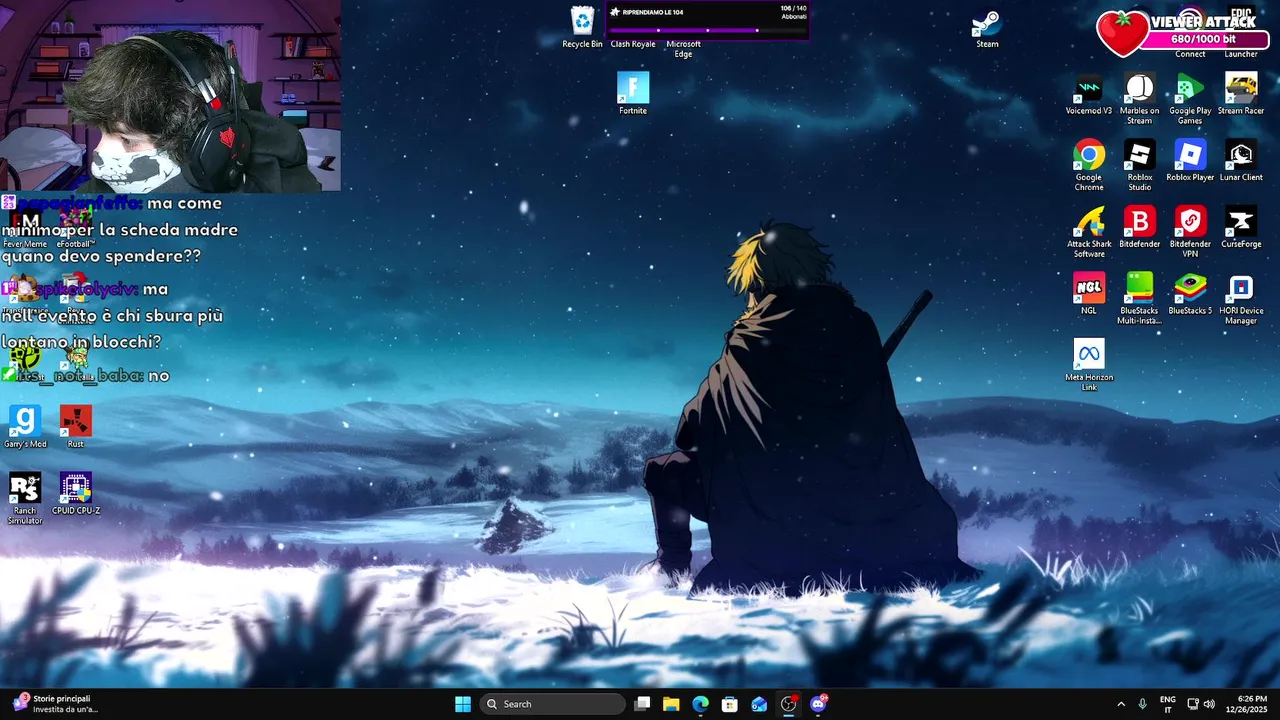Viewport: 1280px width, 720px height.
Task: Select the Fortnite desktop icon
Action: 633,93
